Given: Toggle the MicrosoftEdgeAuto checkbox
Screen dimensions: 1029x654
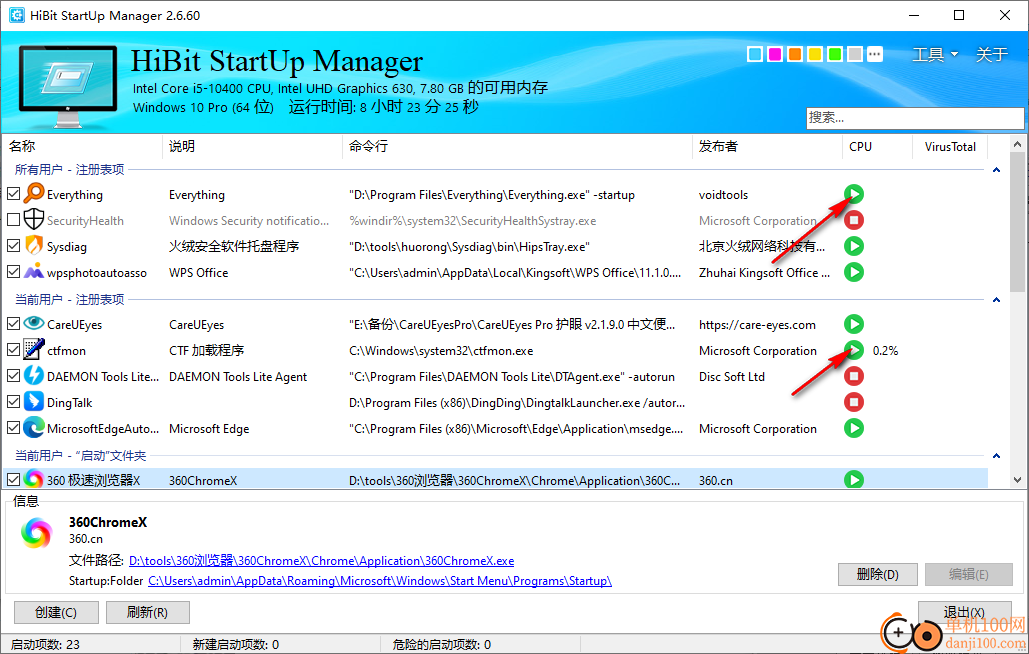Looking at the screenshot, I should point(13,428).
